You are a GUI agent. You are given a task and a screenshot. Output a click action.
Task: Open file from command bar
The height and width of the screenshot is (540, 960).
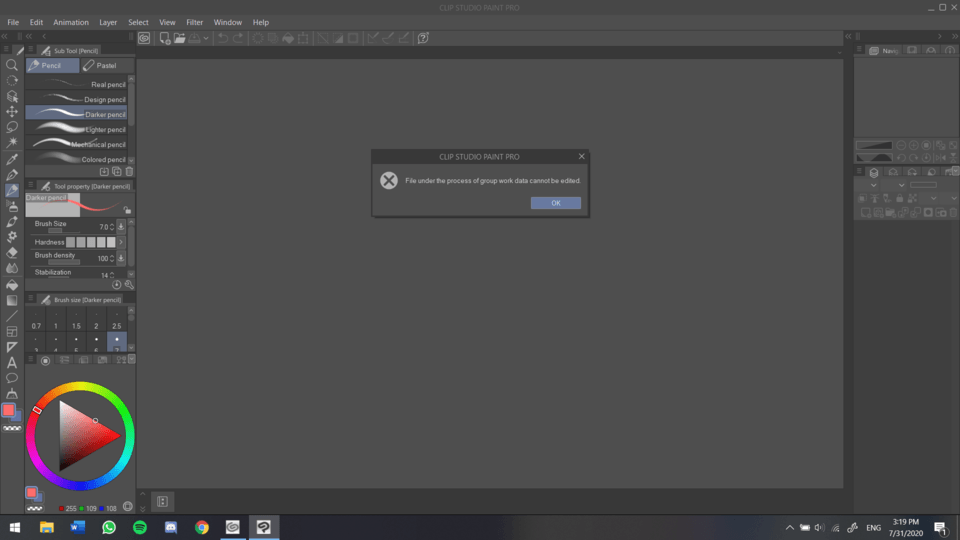179,38
